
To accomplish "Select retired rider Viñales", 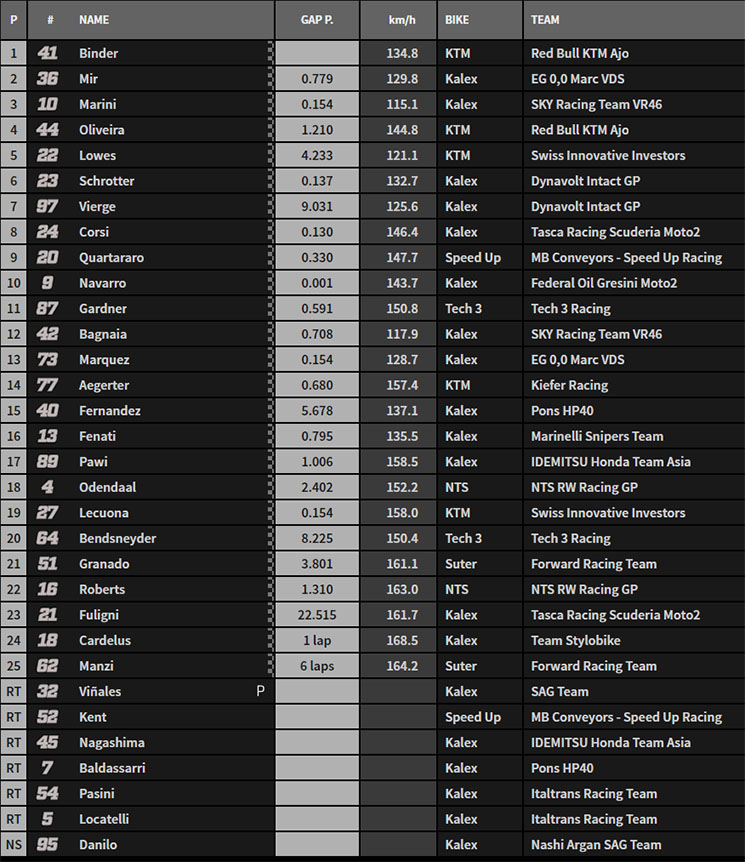I will pos(100,692).
